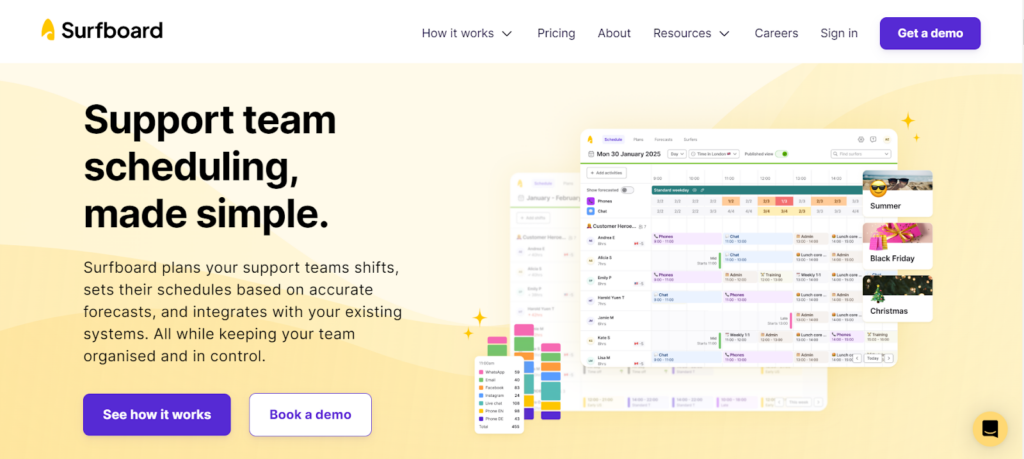Viewport: 1024px width, 459px height.
Task: Click the pink WhatsApp legend swatch
Action: tap(481, 372)
